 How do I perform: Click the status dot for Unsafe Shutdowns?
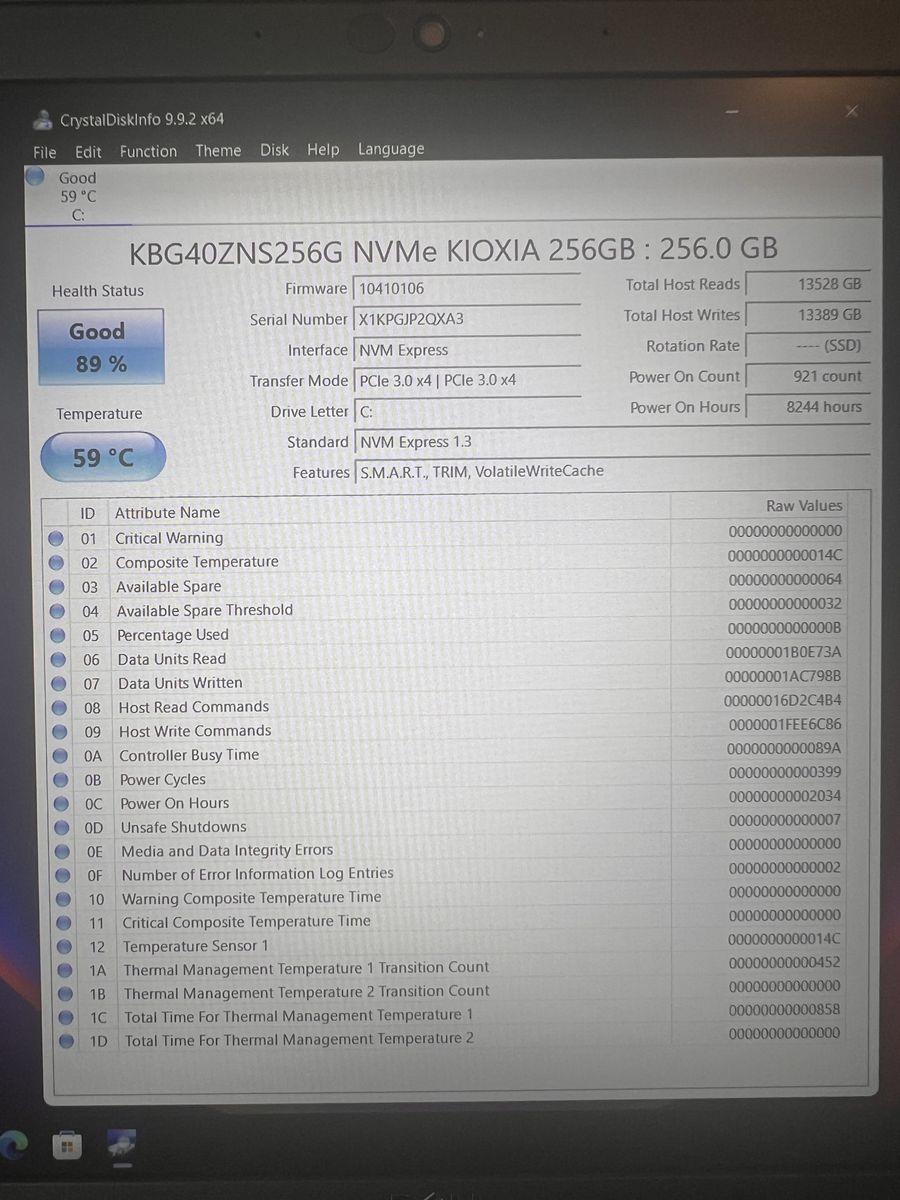point(62,827)
